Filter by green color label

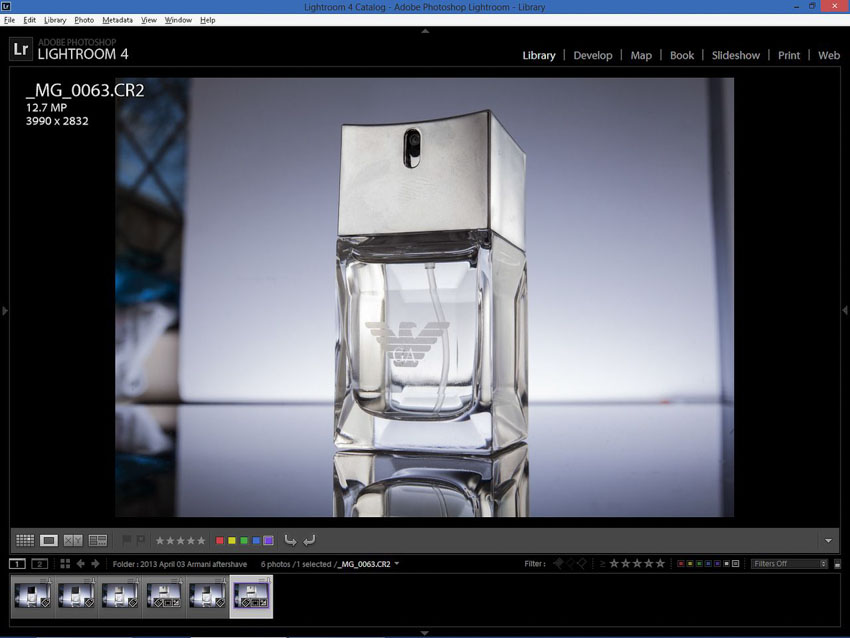(x=699, y=564)
